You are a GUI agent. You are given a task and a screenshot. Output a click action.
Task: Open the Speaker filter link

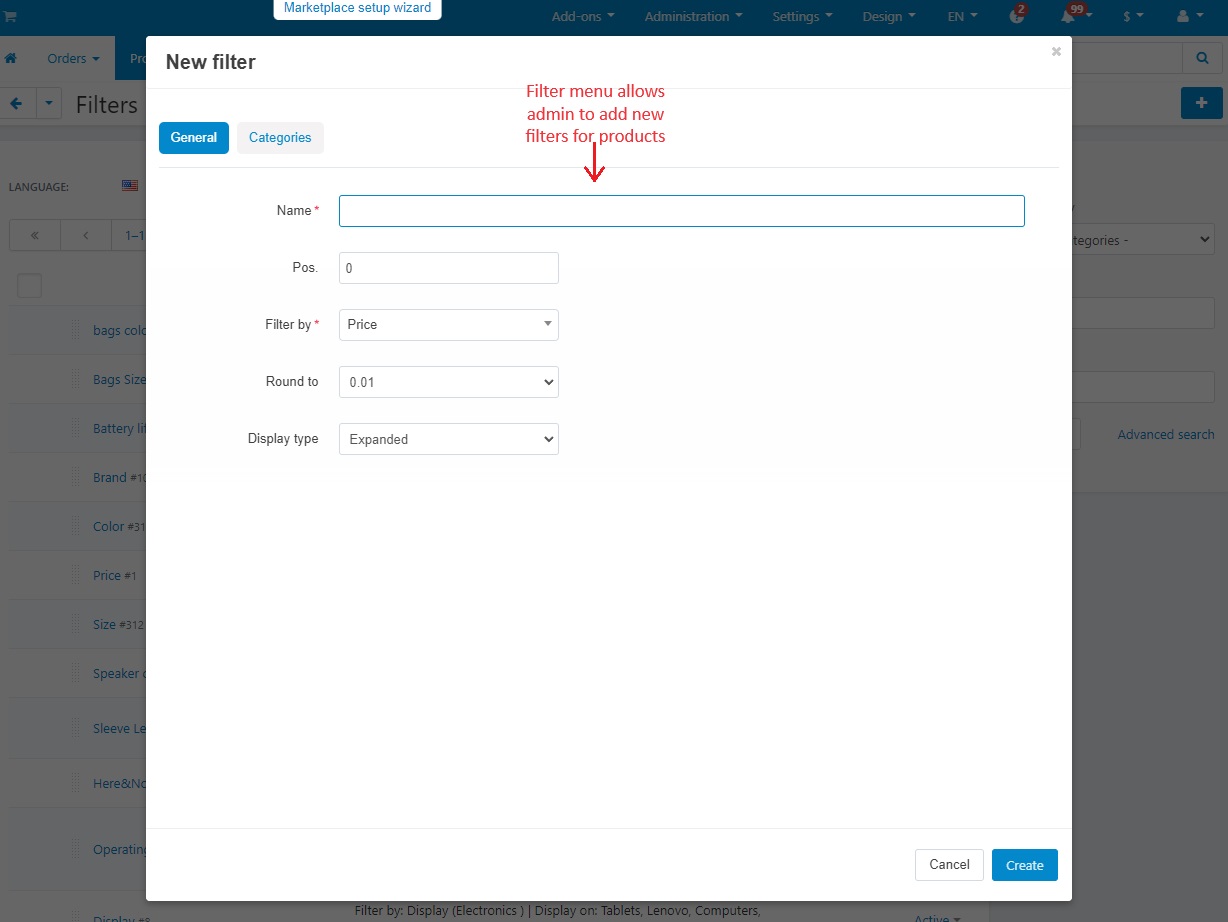119,673
